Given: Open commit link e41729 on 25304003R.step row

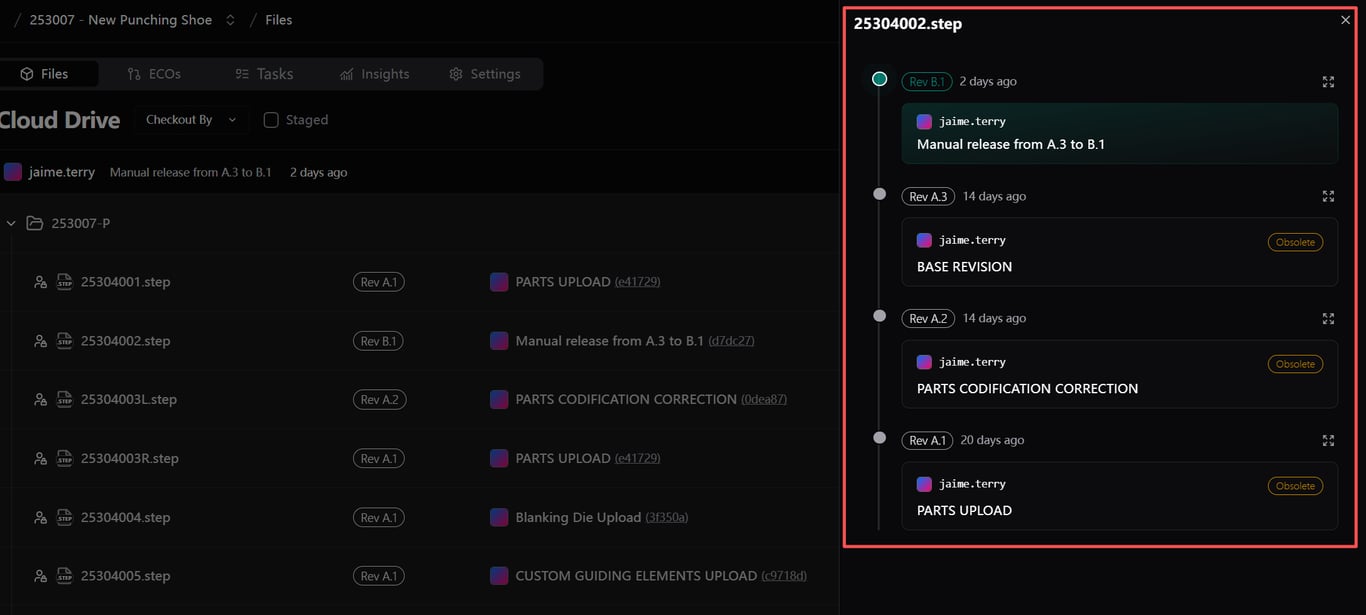Looking at the screenshot, I should click(637, 458).
